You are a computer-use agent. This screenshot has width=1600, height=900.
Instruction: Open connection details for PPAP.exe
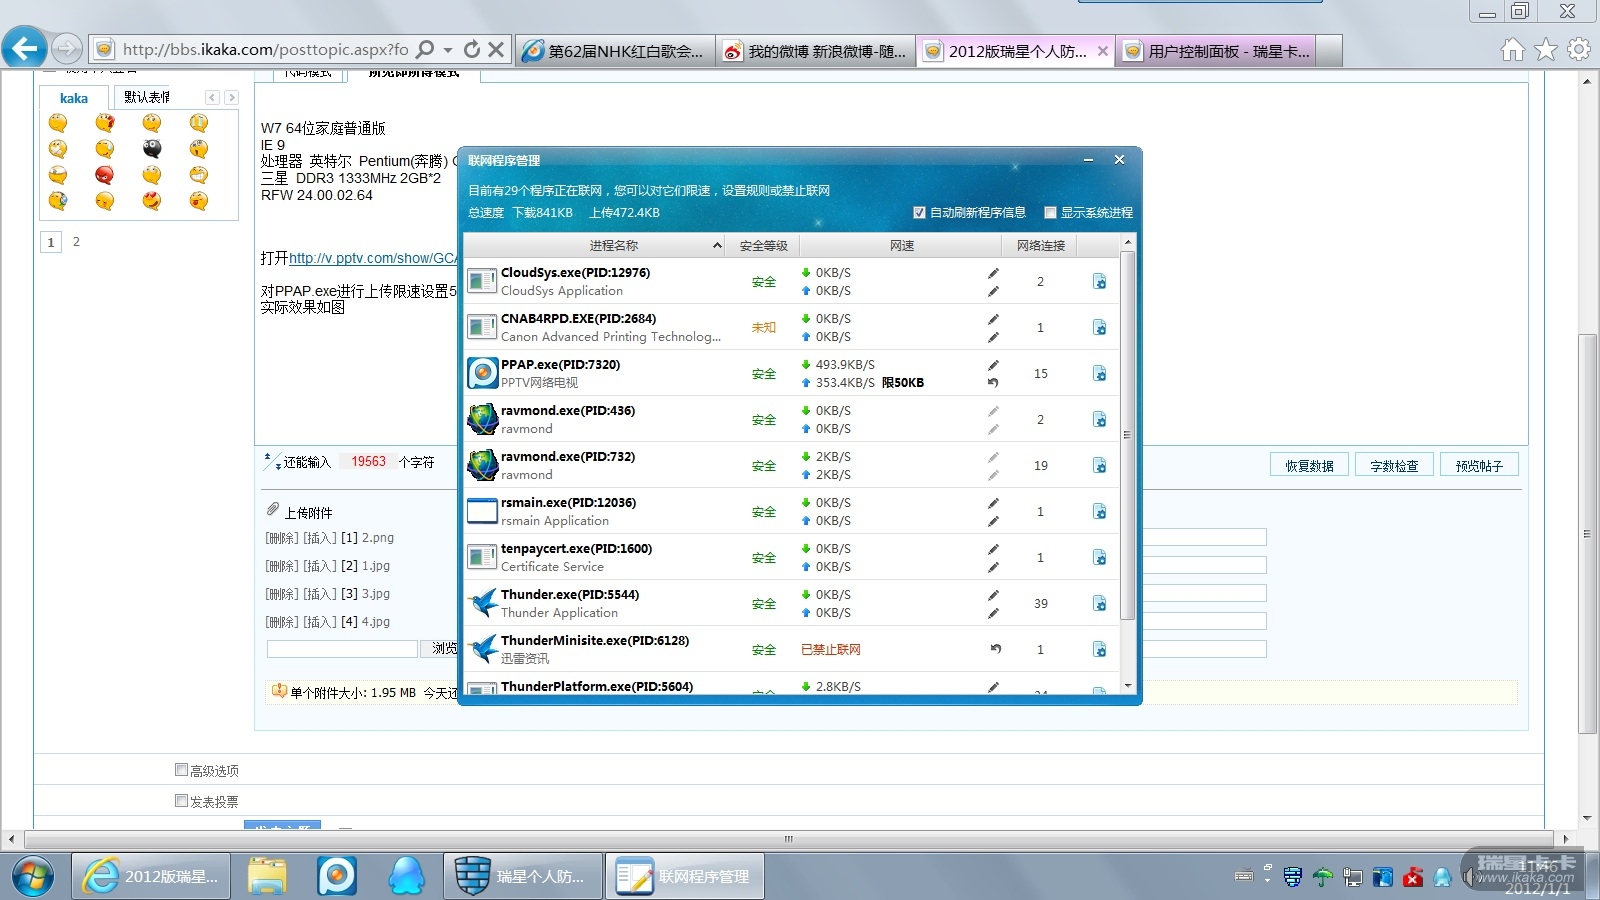[1099, 374]
